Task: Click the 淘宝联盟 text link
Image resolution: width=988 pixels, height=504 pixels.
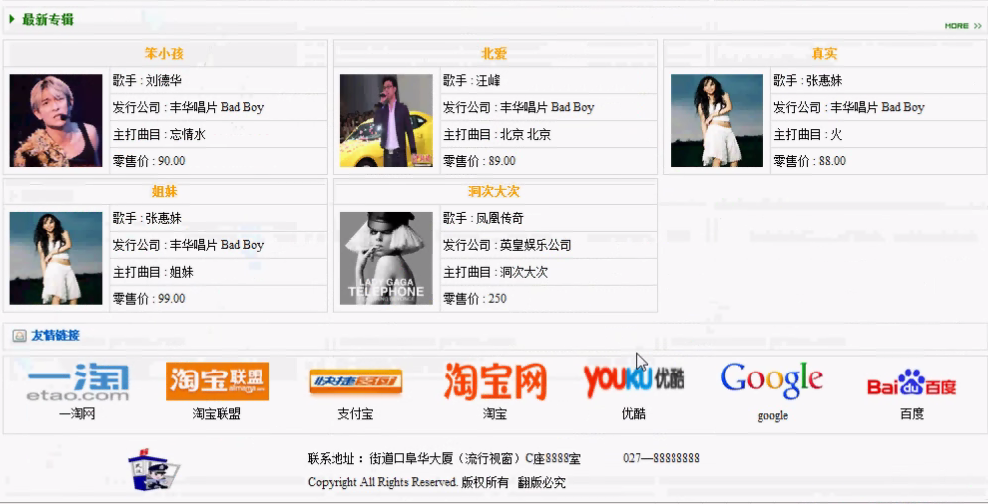Action: point(217,414)
